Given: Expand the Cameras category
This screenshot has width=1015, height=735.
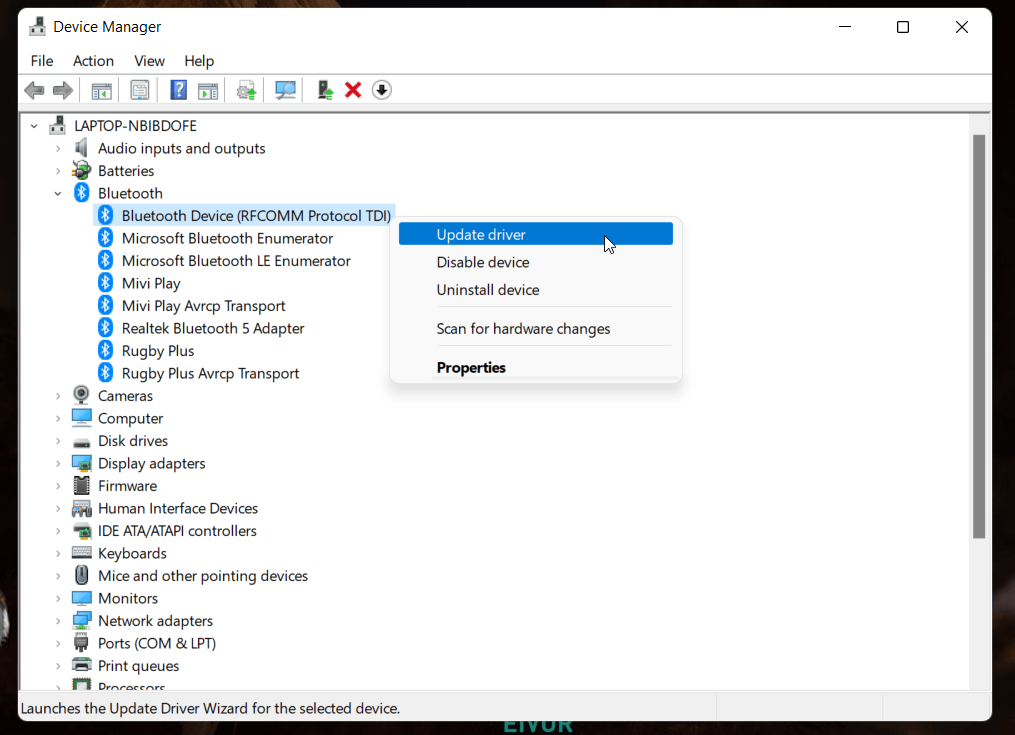Looking at the screenshot, I should (58, 396).
